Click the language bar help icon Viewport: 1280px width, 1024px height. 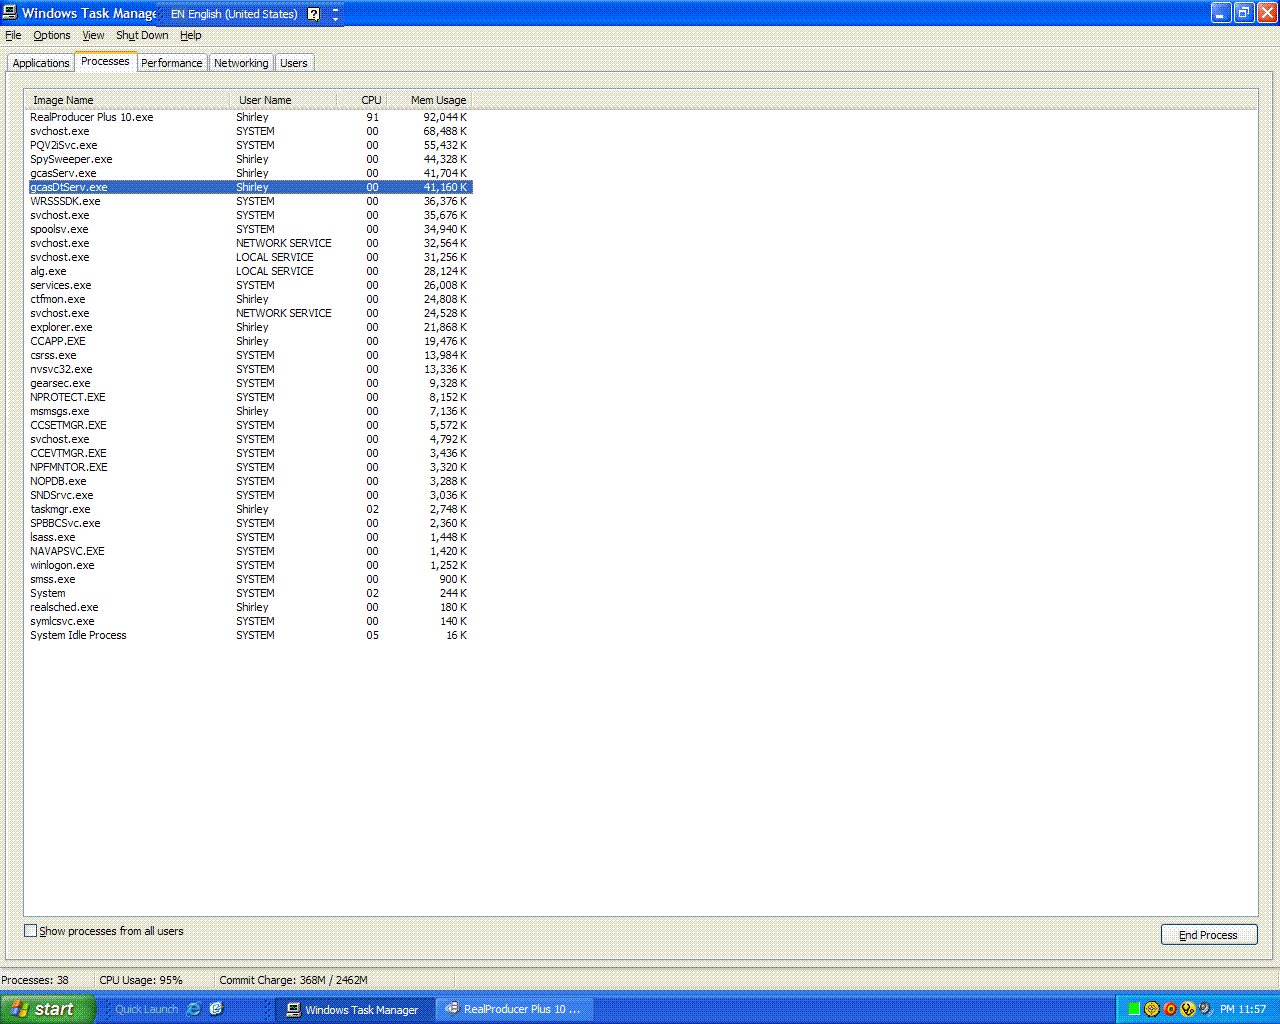313,14
